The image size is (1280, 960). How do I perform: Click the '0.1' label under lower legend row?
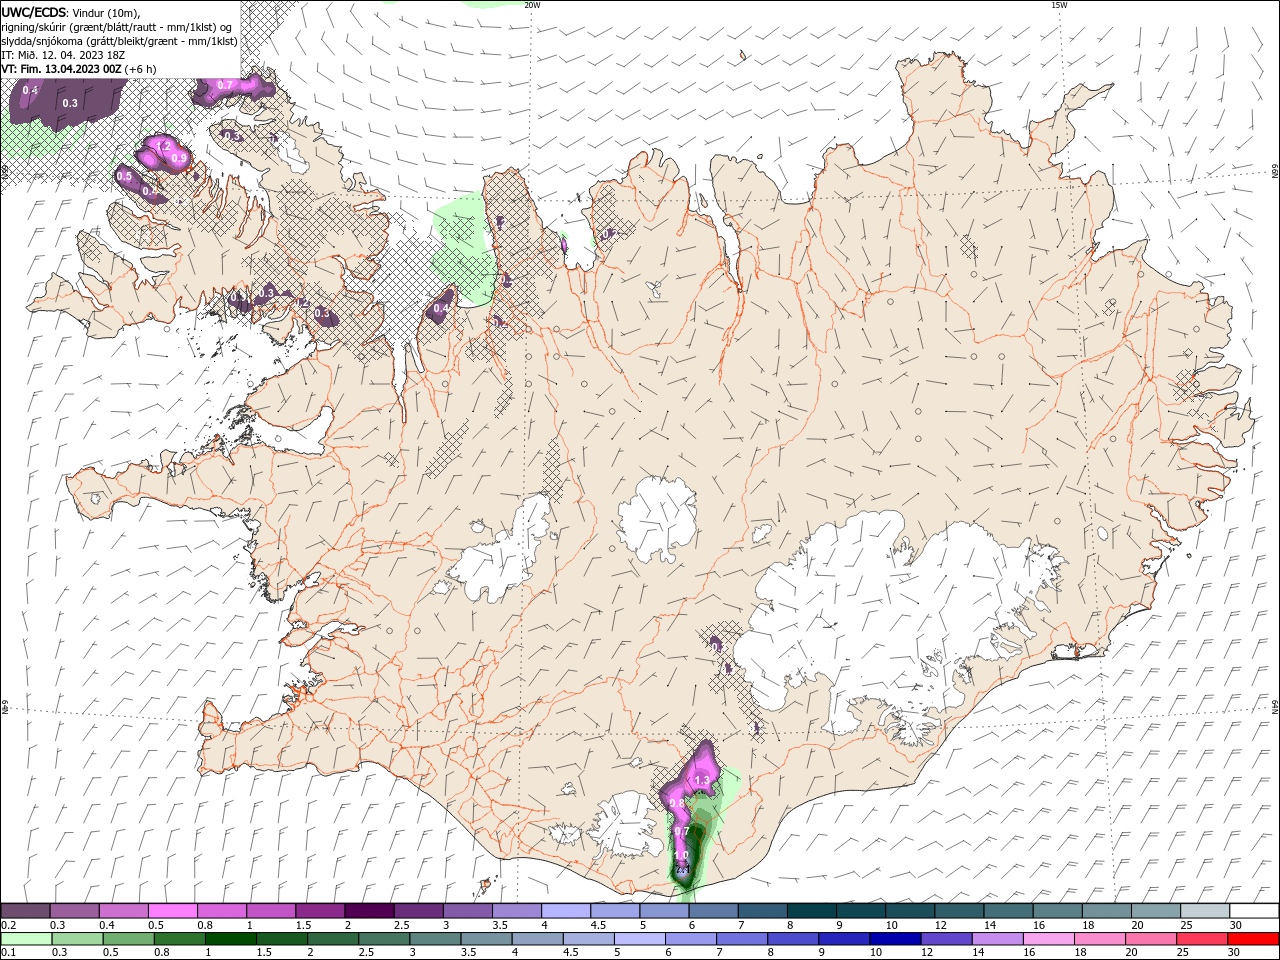tap(9, 953)
